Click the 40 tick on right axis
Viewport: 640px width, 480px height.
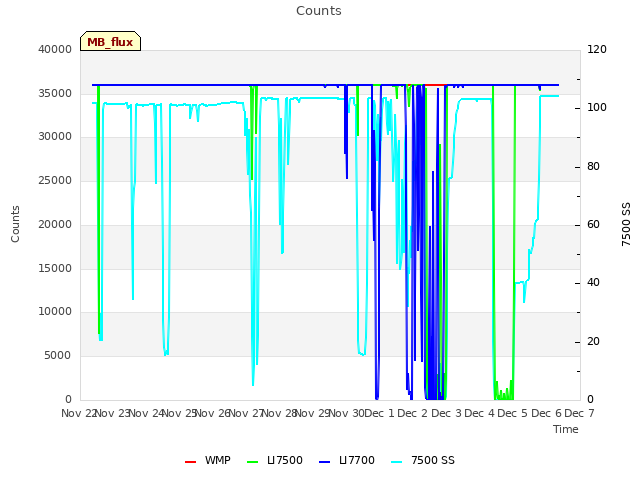point(593,282)
